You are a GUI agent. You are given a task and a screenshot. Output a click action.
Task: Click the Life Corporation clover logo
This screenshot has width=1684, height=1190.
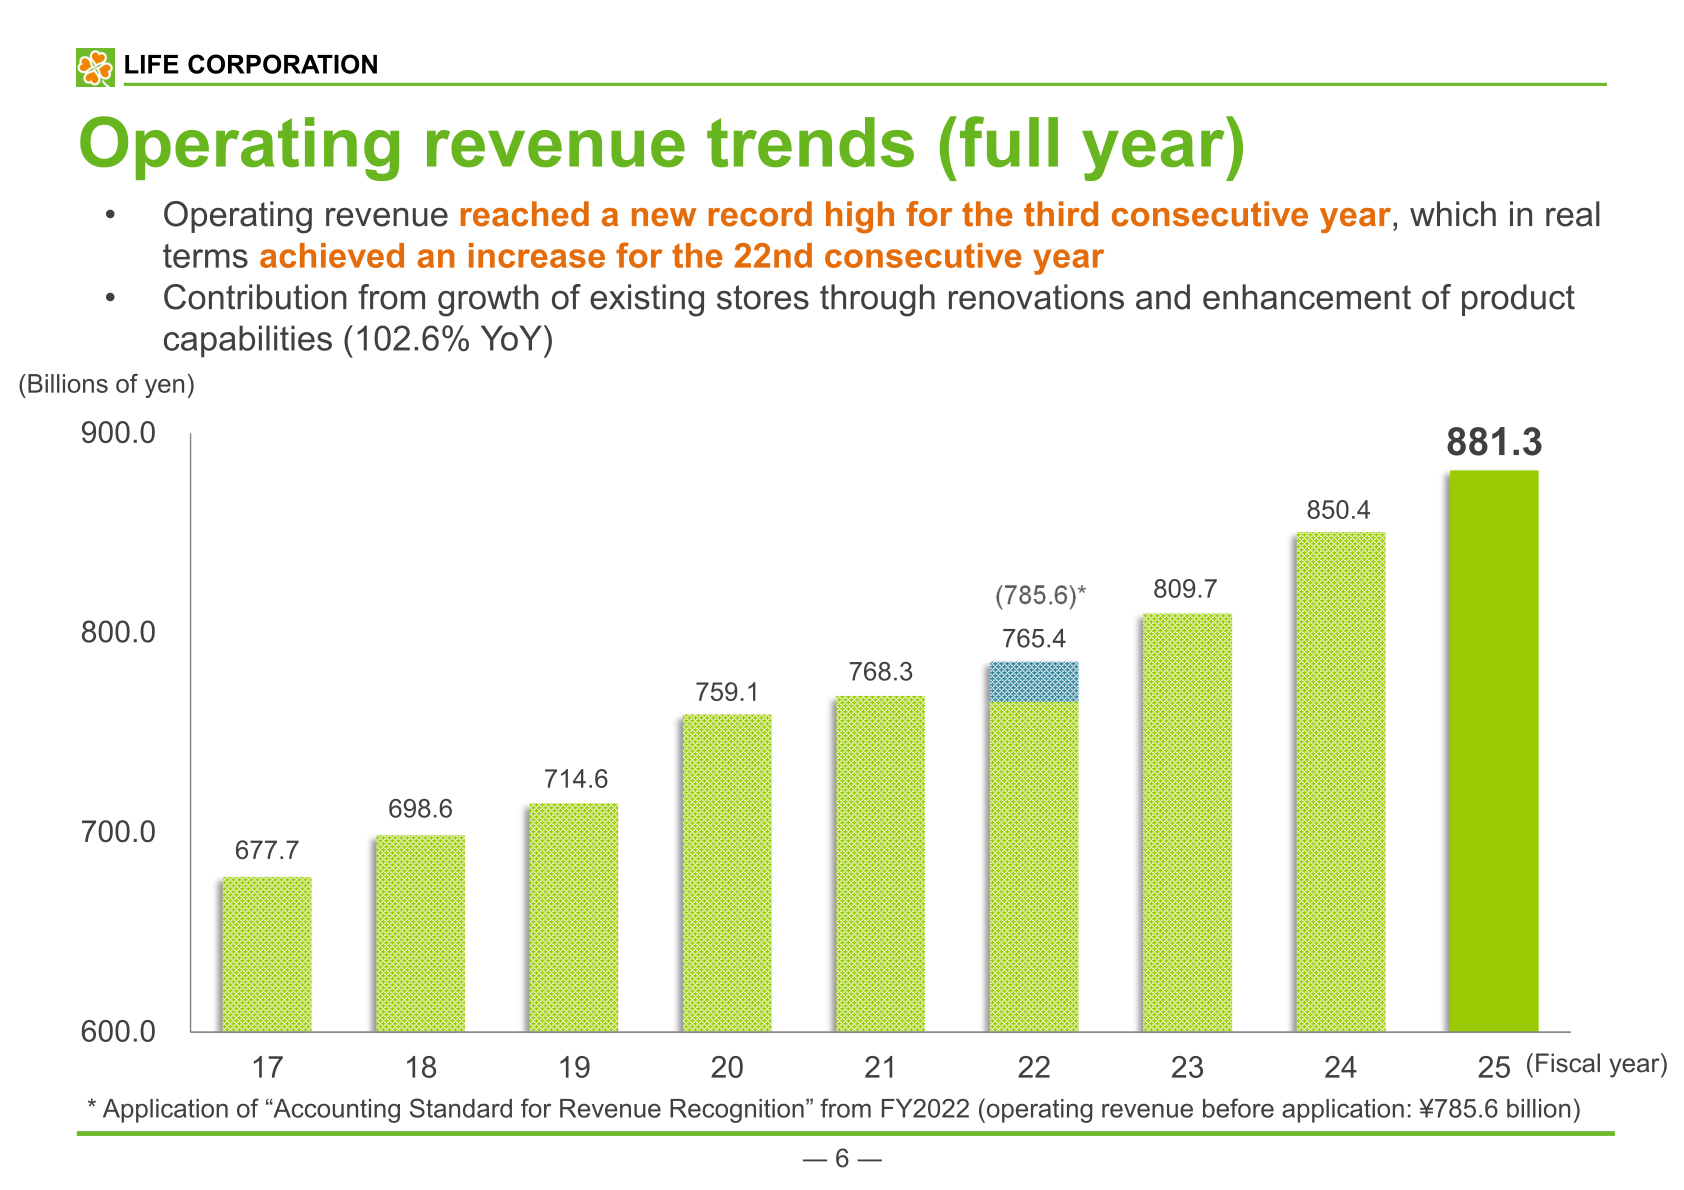pos(95,67)
